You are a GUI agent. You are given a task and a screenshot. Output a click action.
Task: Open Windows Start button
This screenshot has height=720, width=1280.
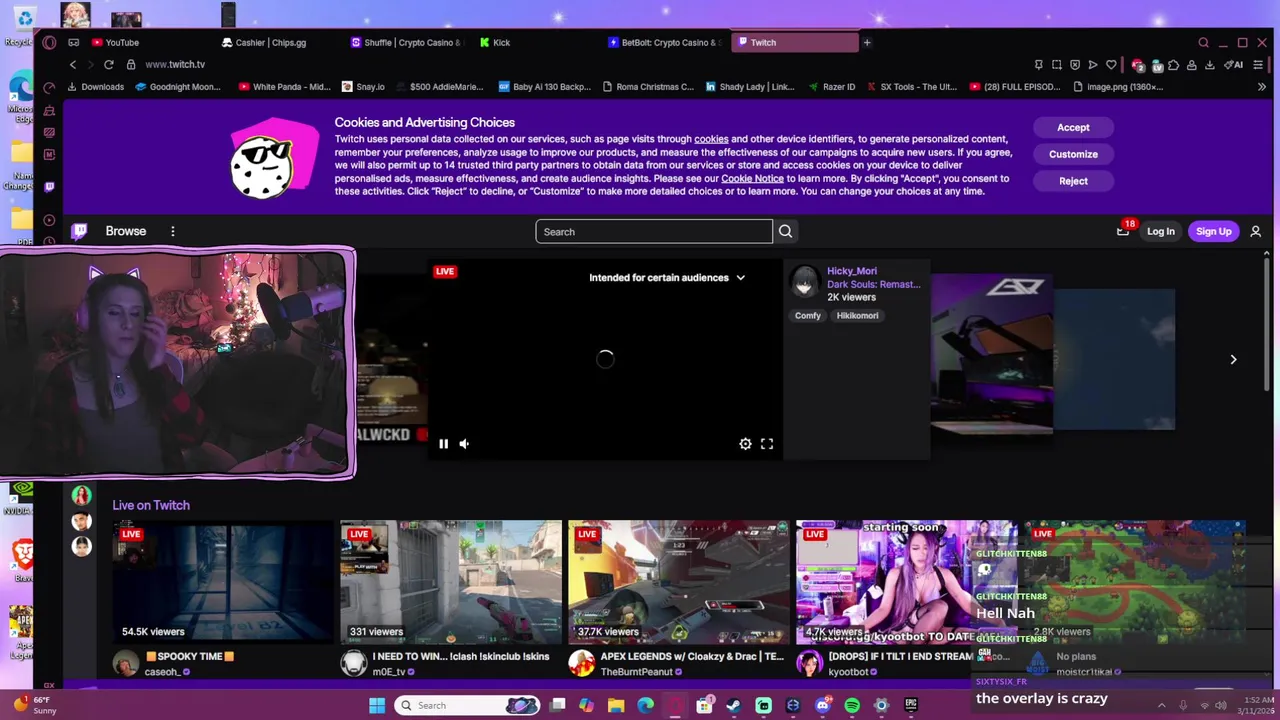tap(377, 705)
